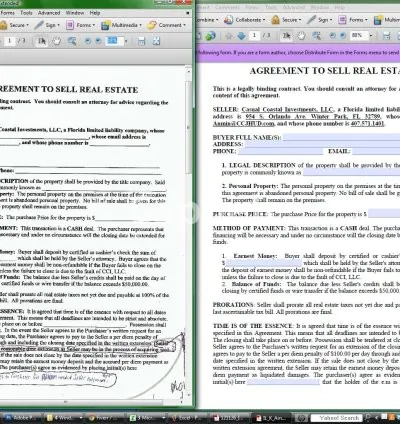Click the purchaser initial(s) here field

pyautogui.click(x=283, y=382)
